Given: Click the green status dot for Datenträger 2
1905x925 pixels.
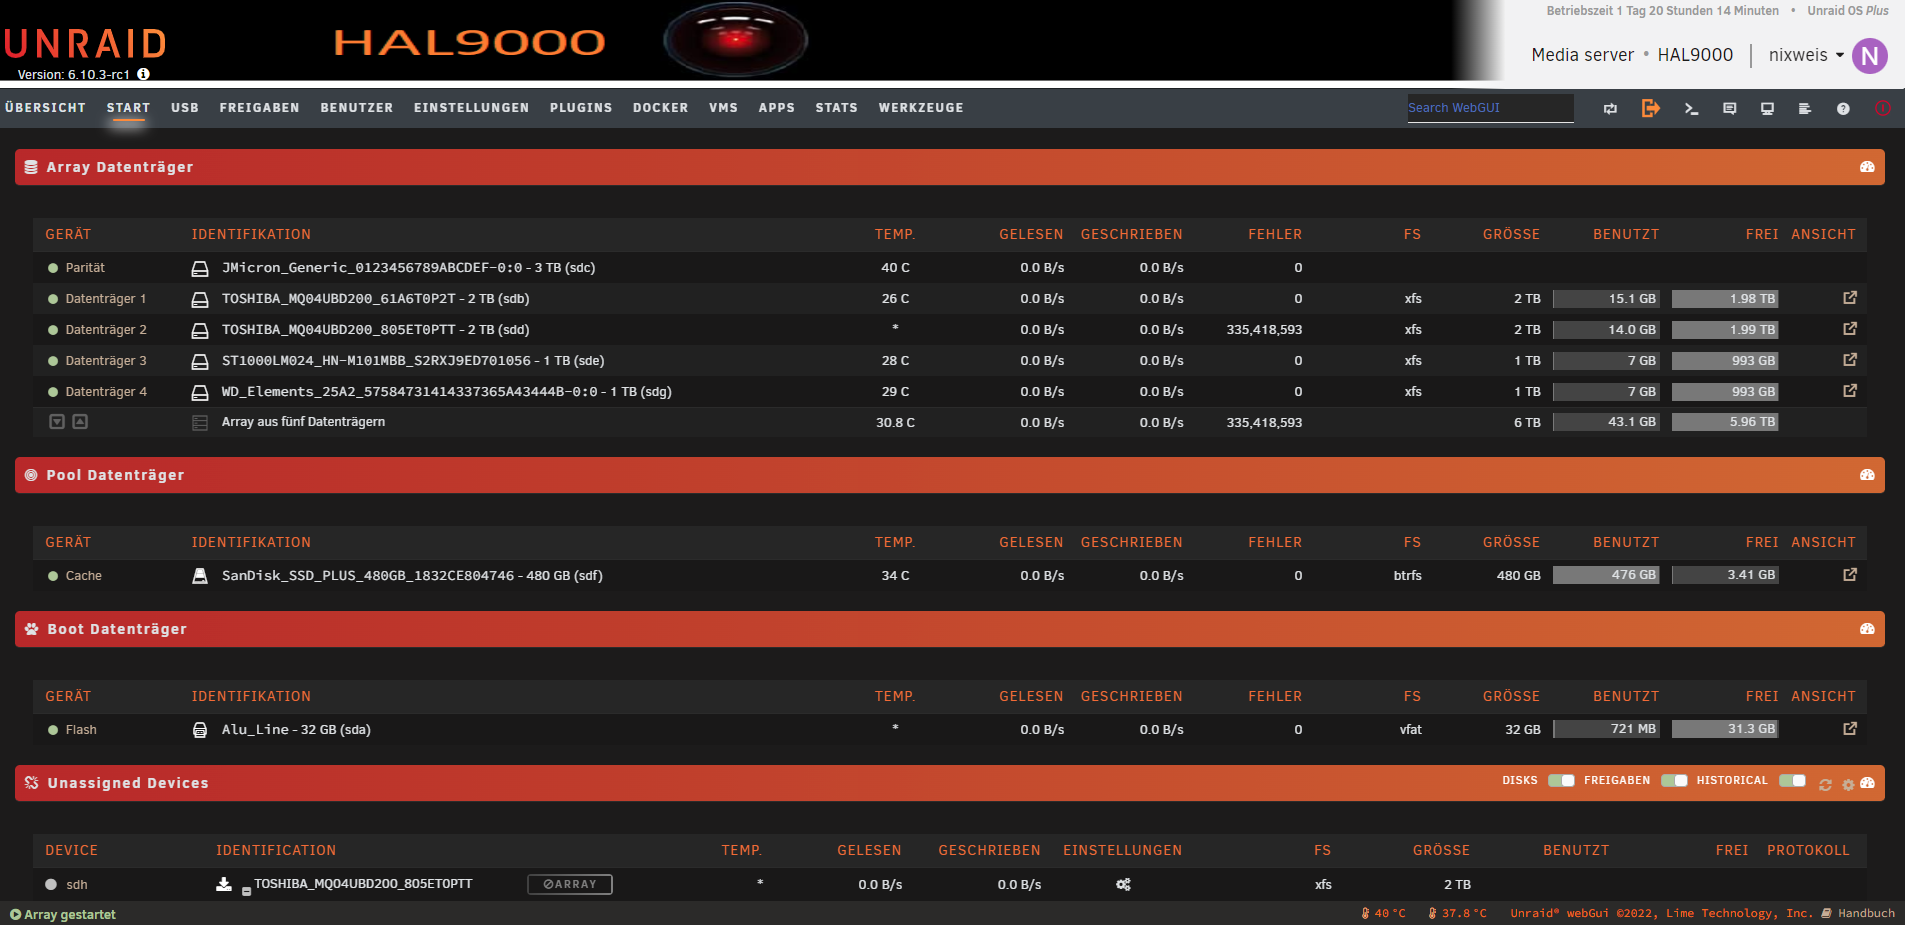Looking at the screenshot, I should pos(53,330).
